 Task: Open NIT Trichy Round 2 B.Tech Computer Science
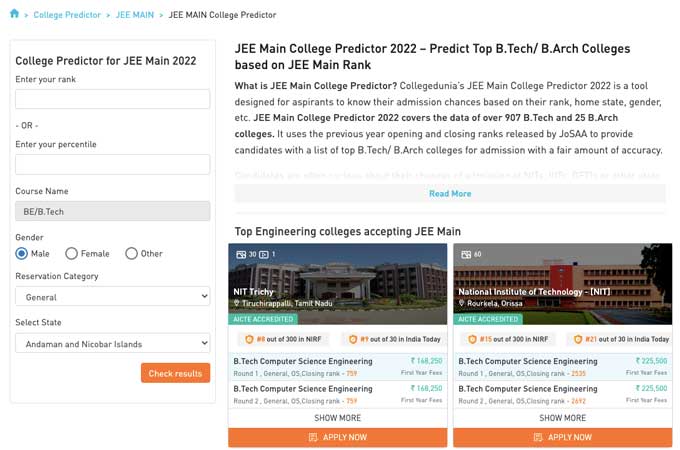pos(338,394)
